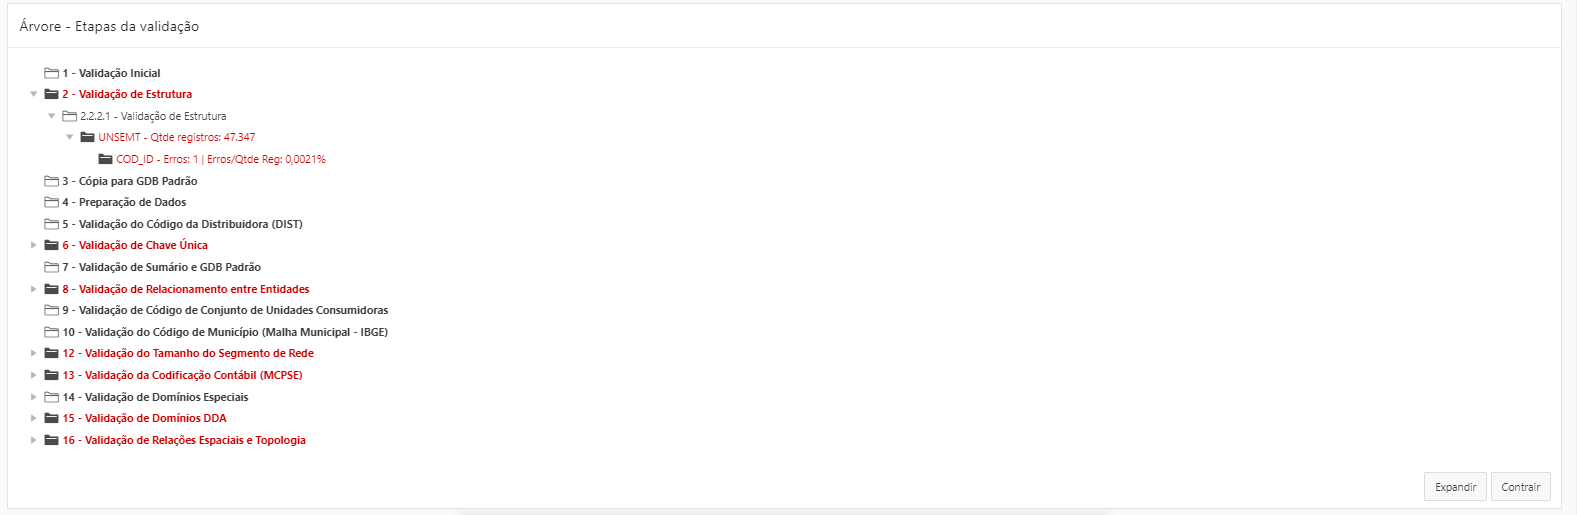
Task: Click folder icon beside 10 - Validação do Código de Município
Action: [51, 332]
